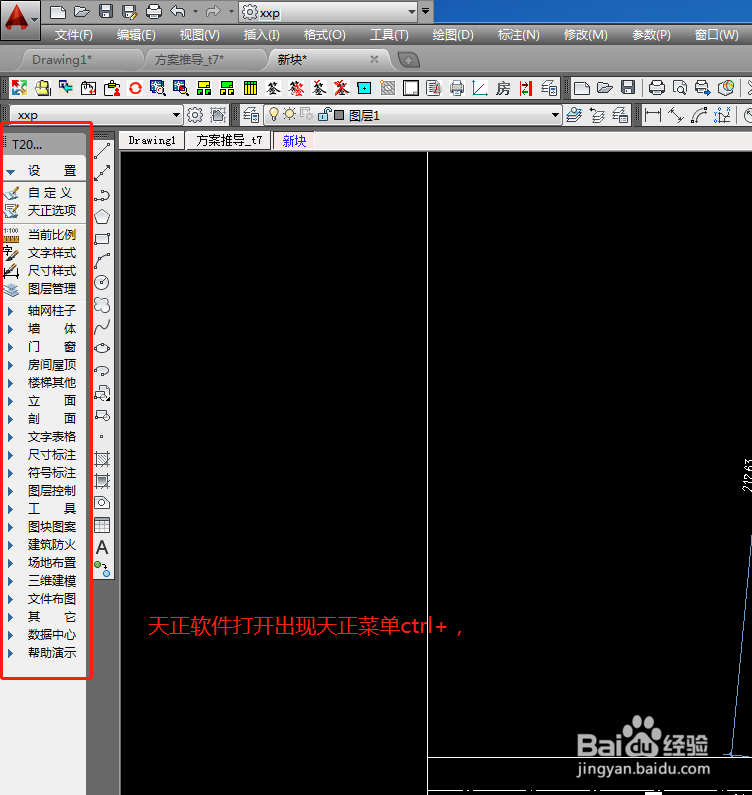Screen dimensions: 752x795
Task: Open the 视图(V) menu
Action: tap(199, 35)
